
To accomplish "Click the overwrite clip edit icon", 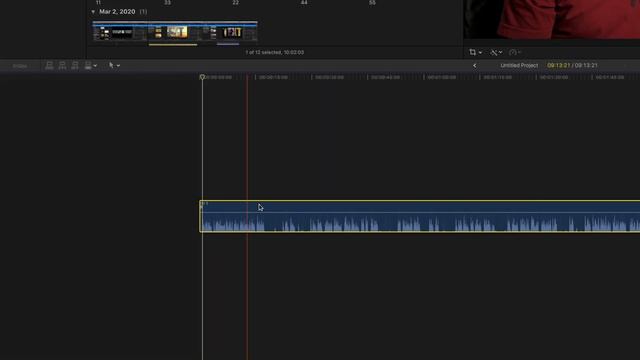I will 88,65.
